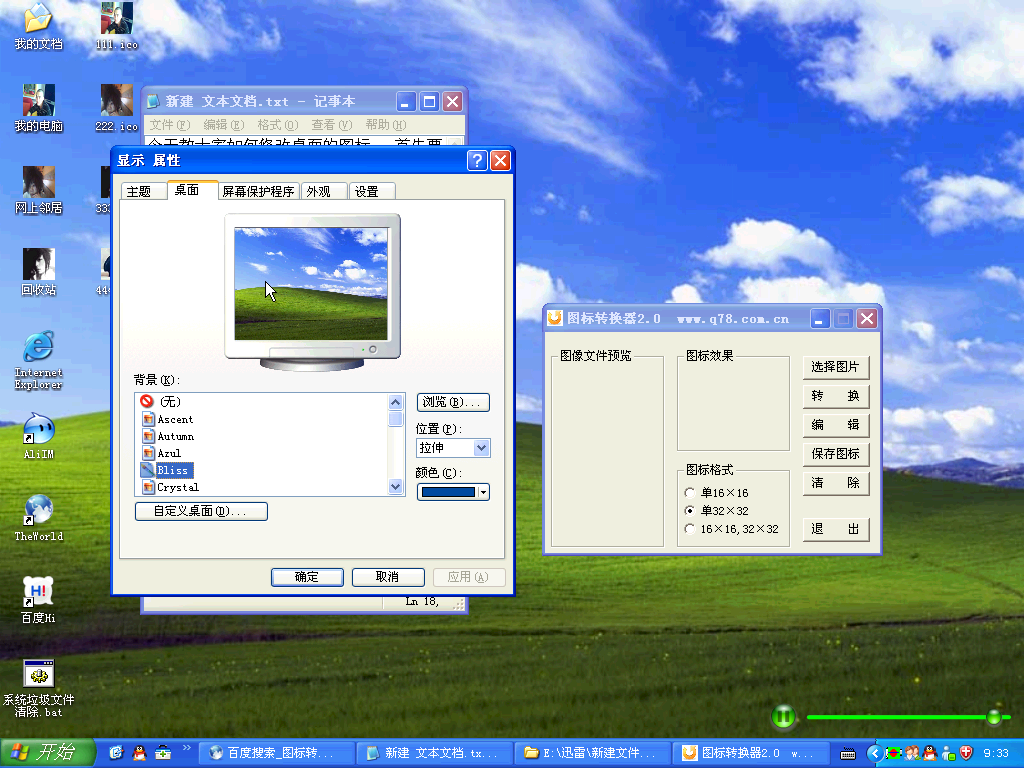
Task: Click background list scroll down arrow
Action: click(x=396, y=487)
